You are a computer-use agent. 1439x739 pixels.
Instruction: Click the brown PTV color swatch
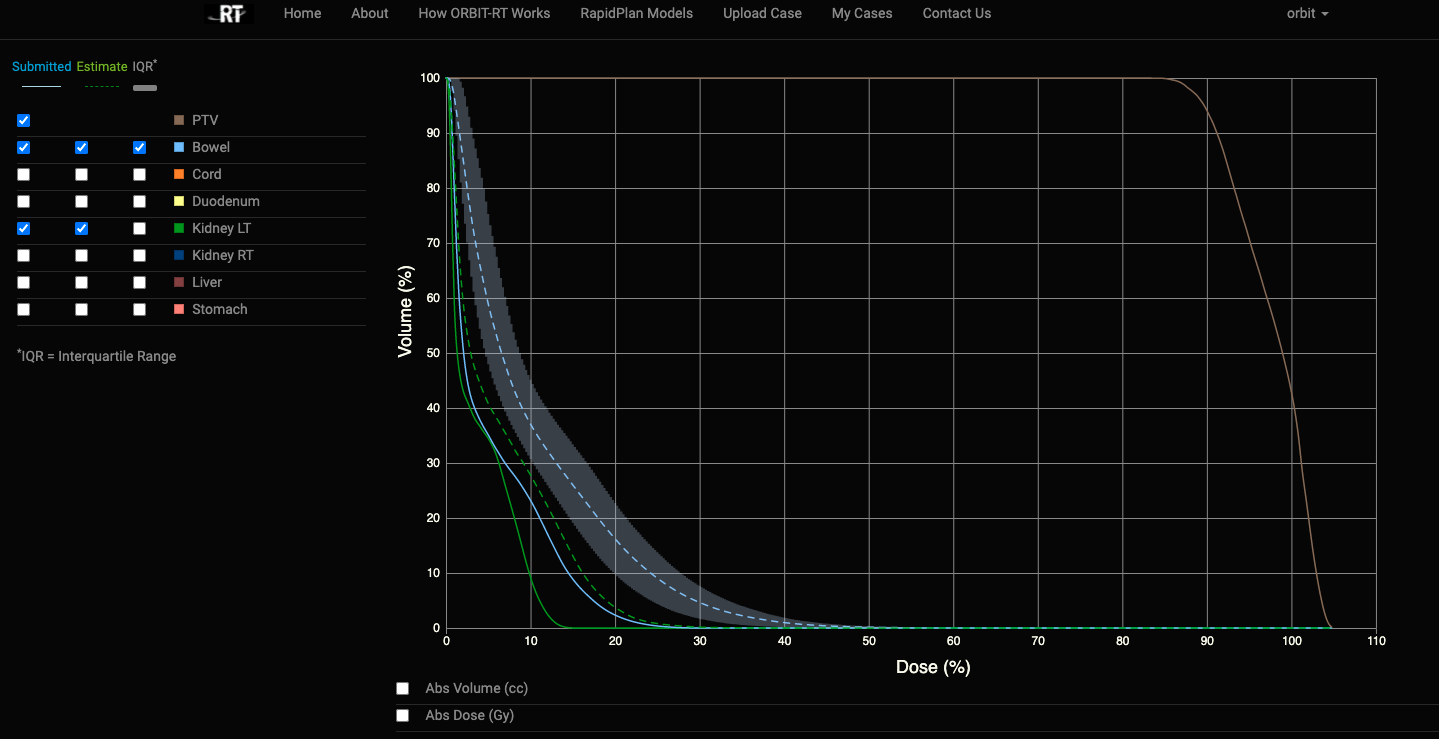coord(179,120)
